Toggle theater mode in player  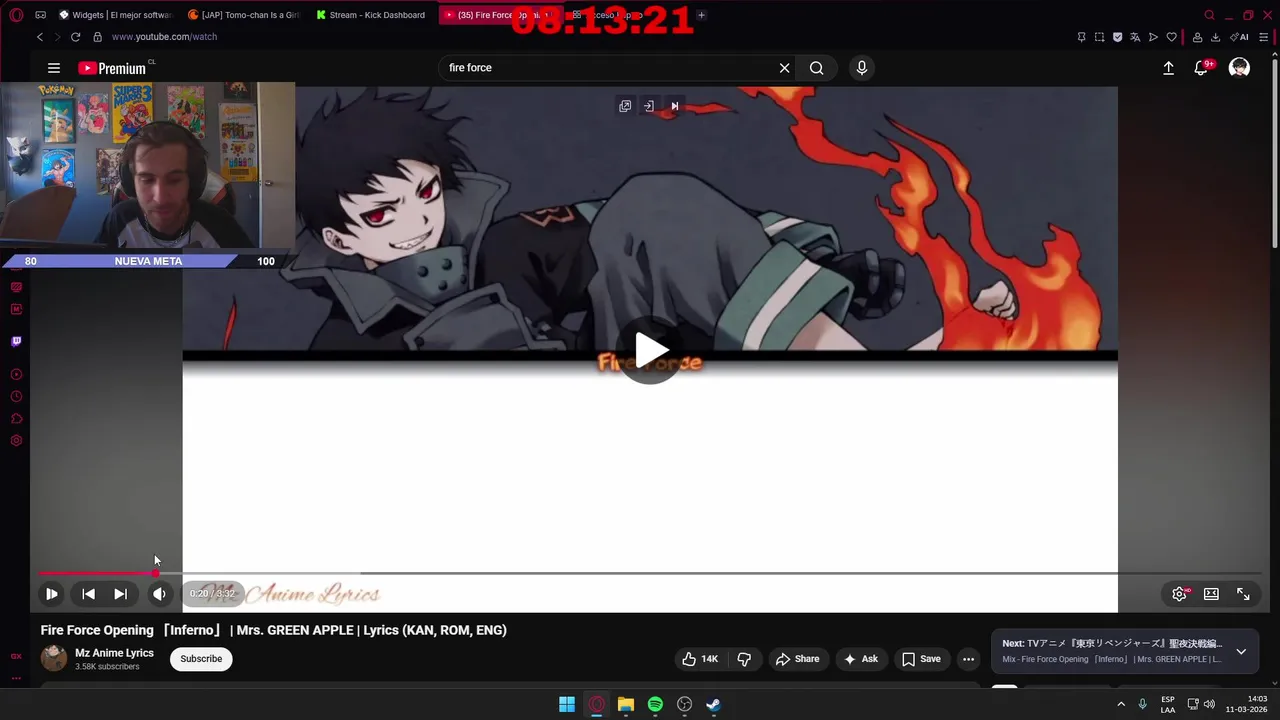click(1211, 594)
